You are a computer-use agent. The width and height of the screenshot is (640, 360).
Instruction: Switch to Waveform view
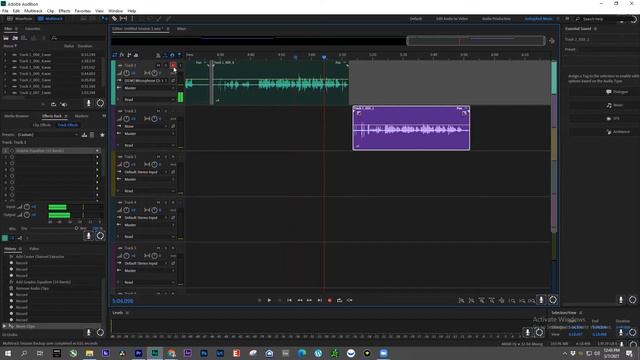point(19,18)
